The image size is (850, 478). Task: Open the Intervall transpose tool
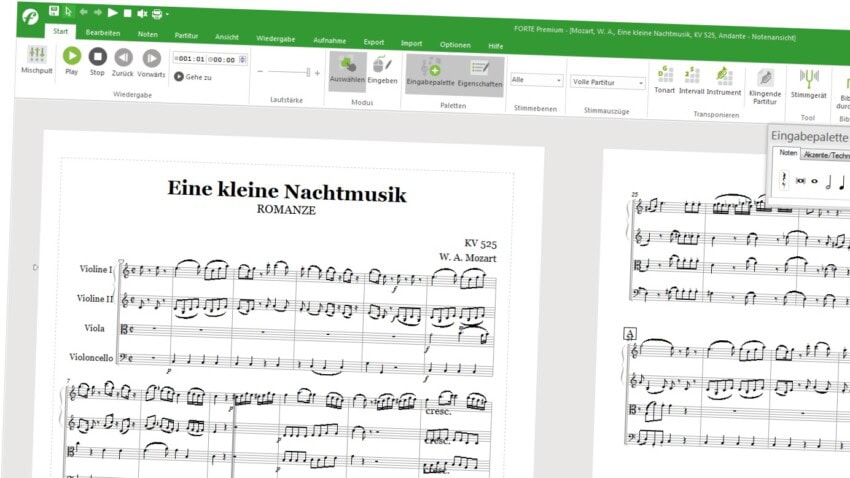click(691, 79)
